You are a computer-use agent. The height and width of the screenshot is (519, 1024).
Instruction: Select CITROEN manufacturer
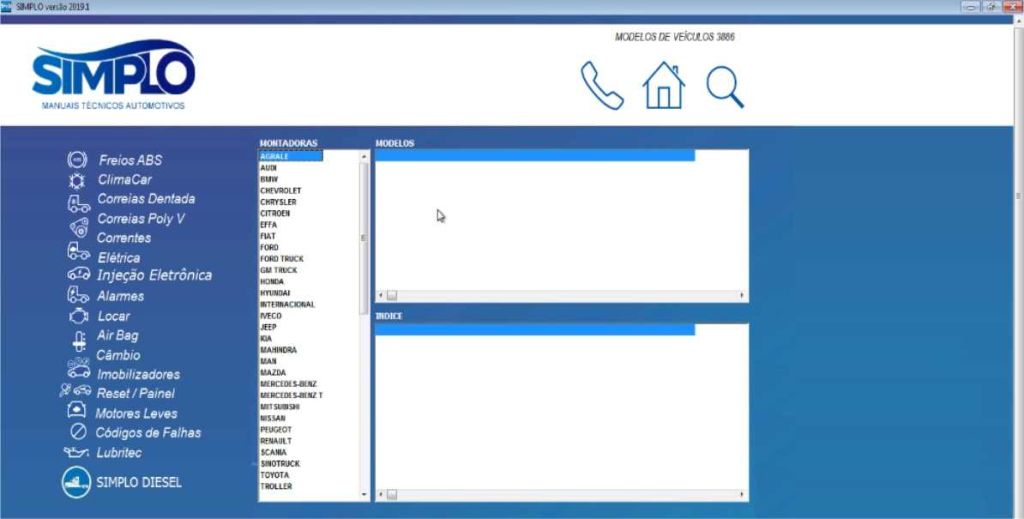pos(275,213)
